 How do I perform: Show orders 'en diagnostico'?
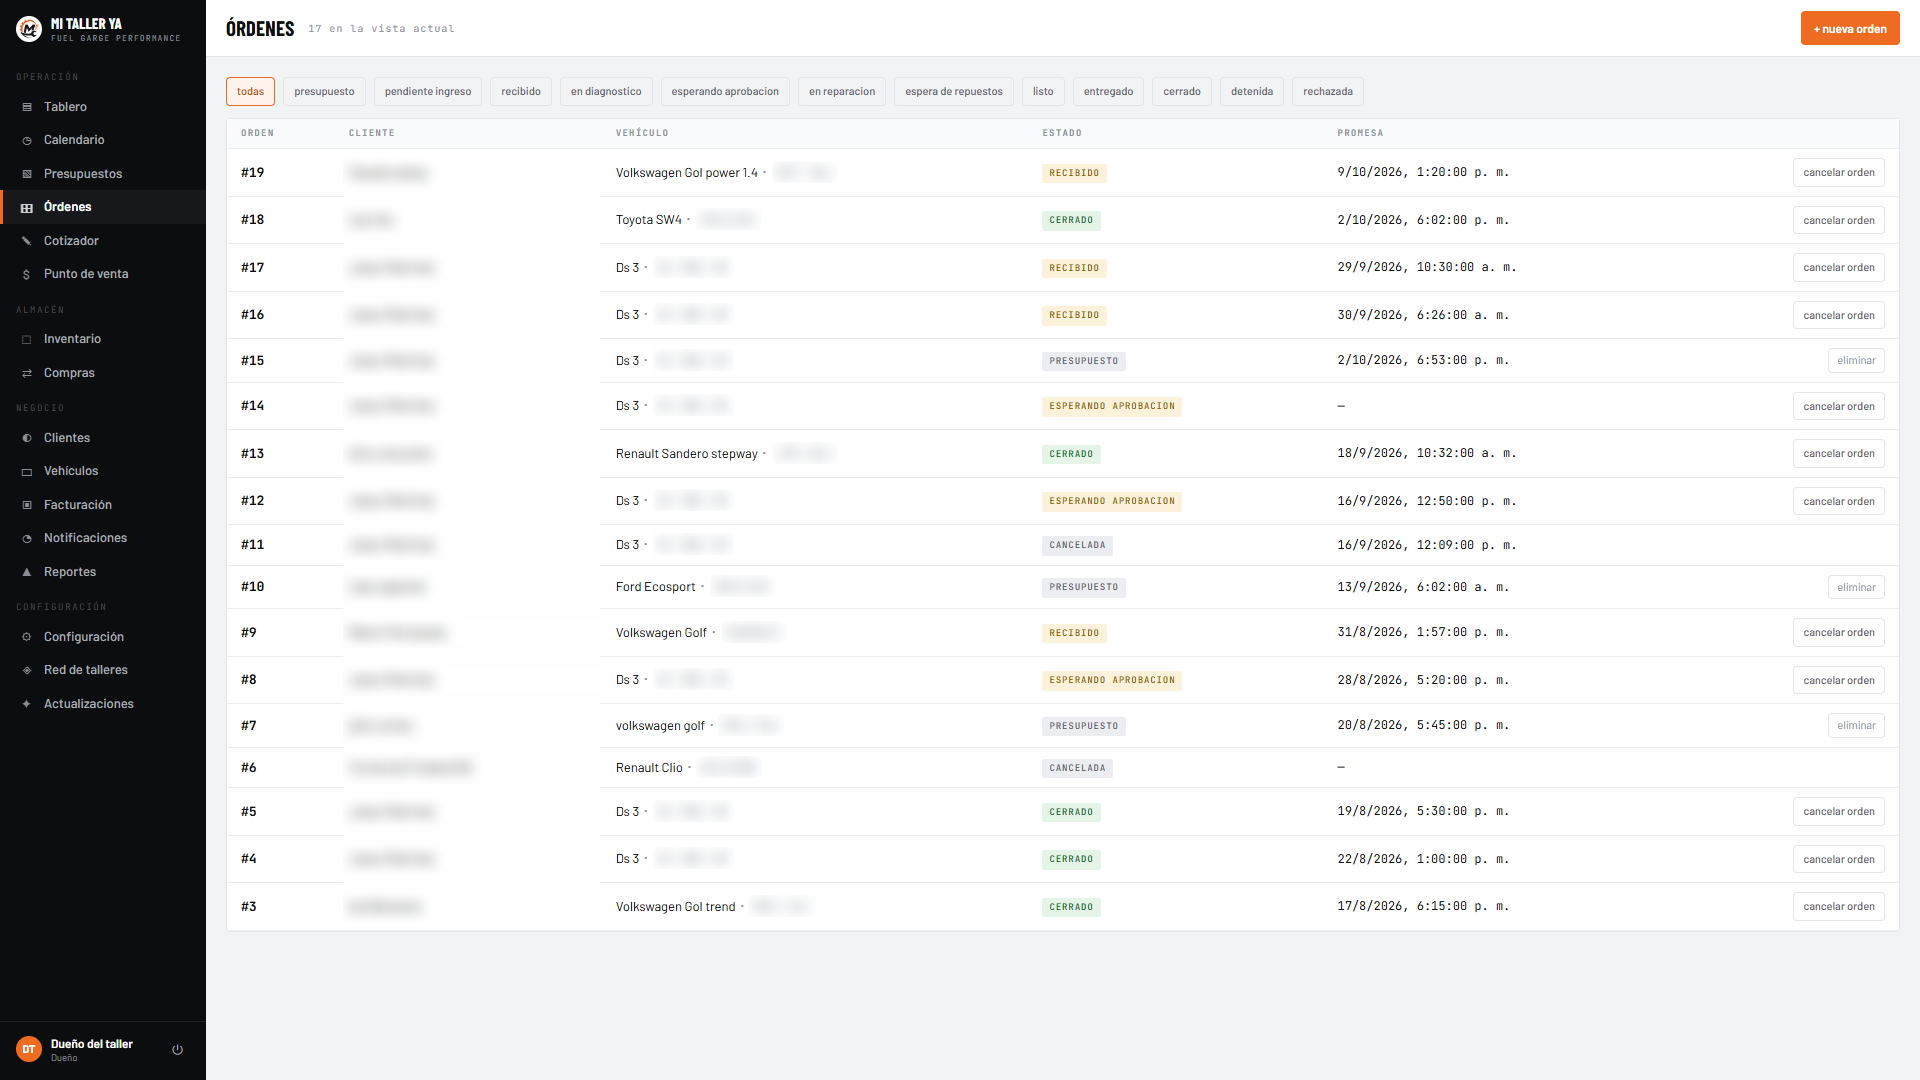606,92
